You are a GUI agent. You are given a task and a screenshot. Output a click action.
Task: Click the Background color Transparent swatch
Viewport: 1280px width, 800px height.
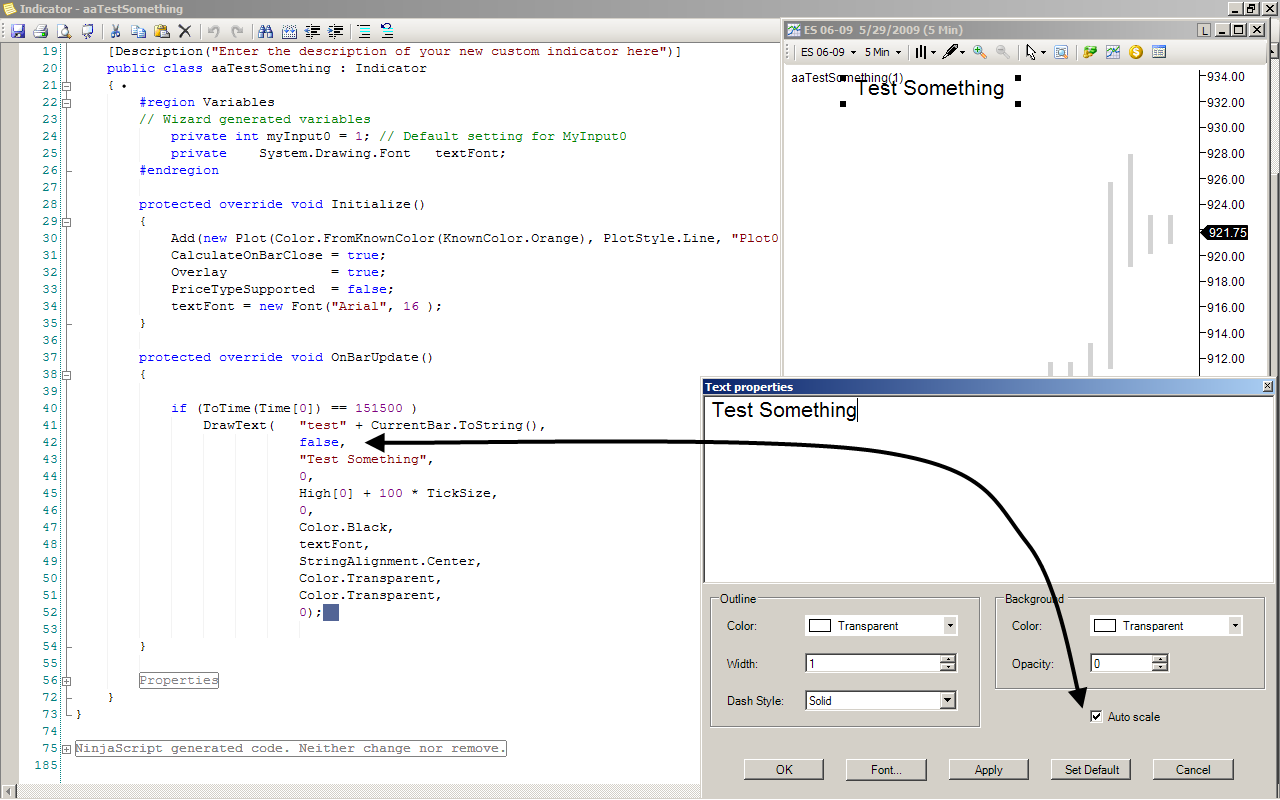point(1104,626)
